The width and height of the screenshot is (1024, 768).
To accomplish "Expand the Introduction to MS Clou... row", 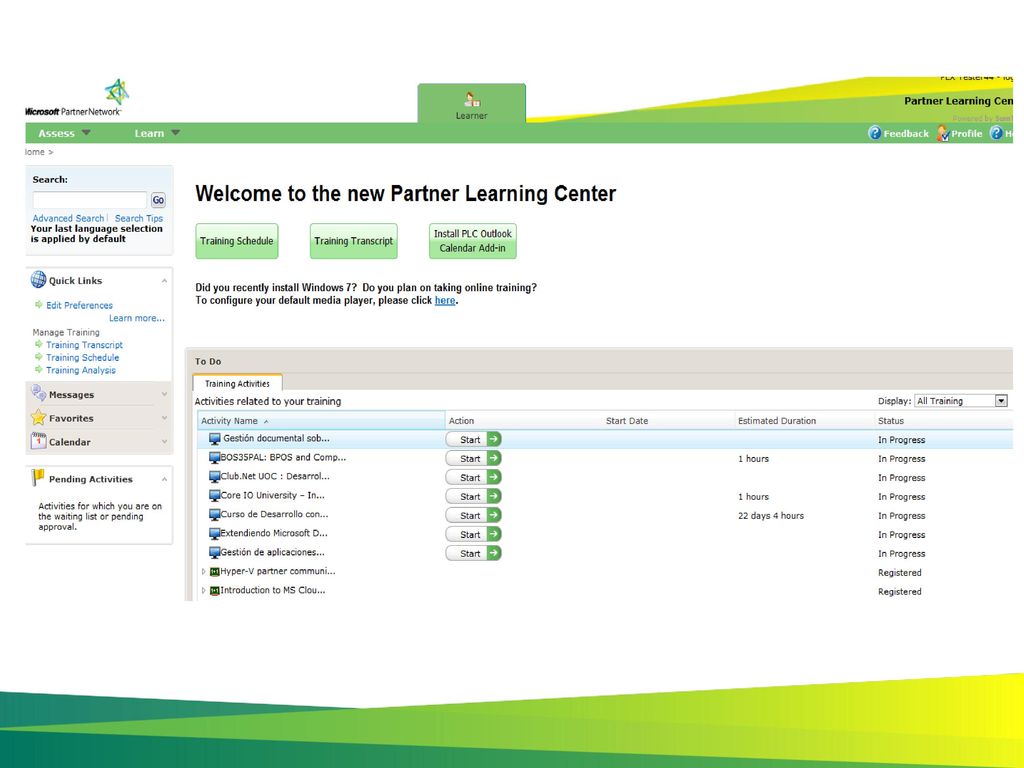I will [x=203, y=590].
